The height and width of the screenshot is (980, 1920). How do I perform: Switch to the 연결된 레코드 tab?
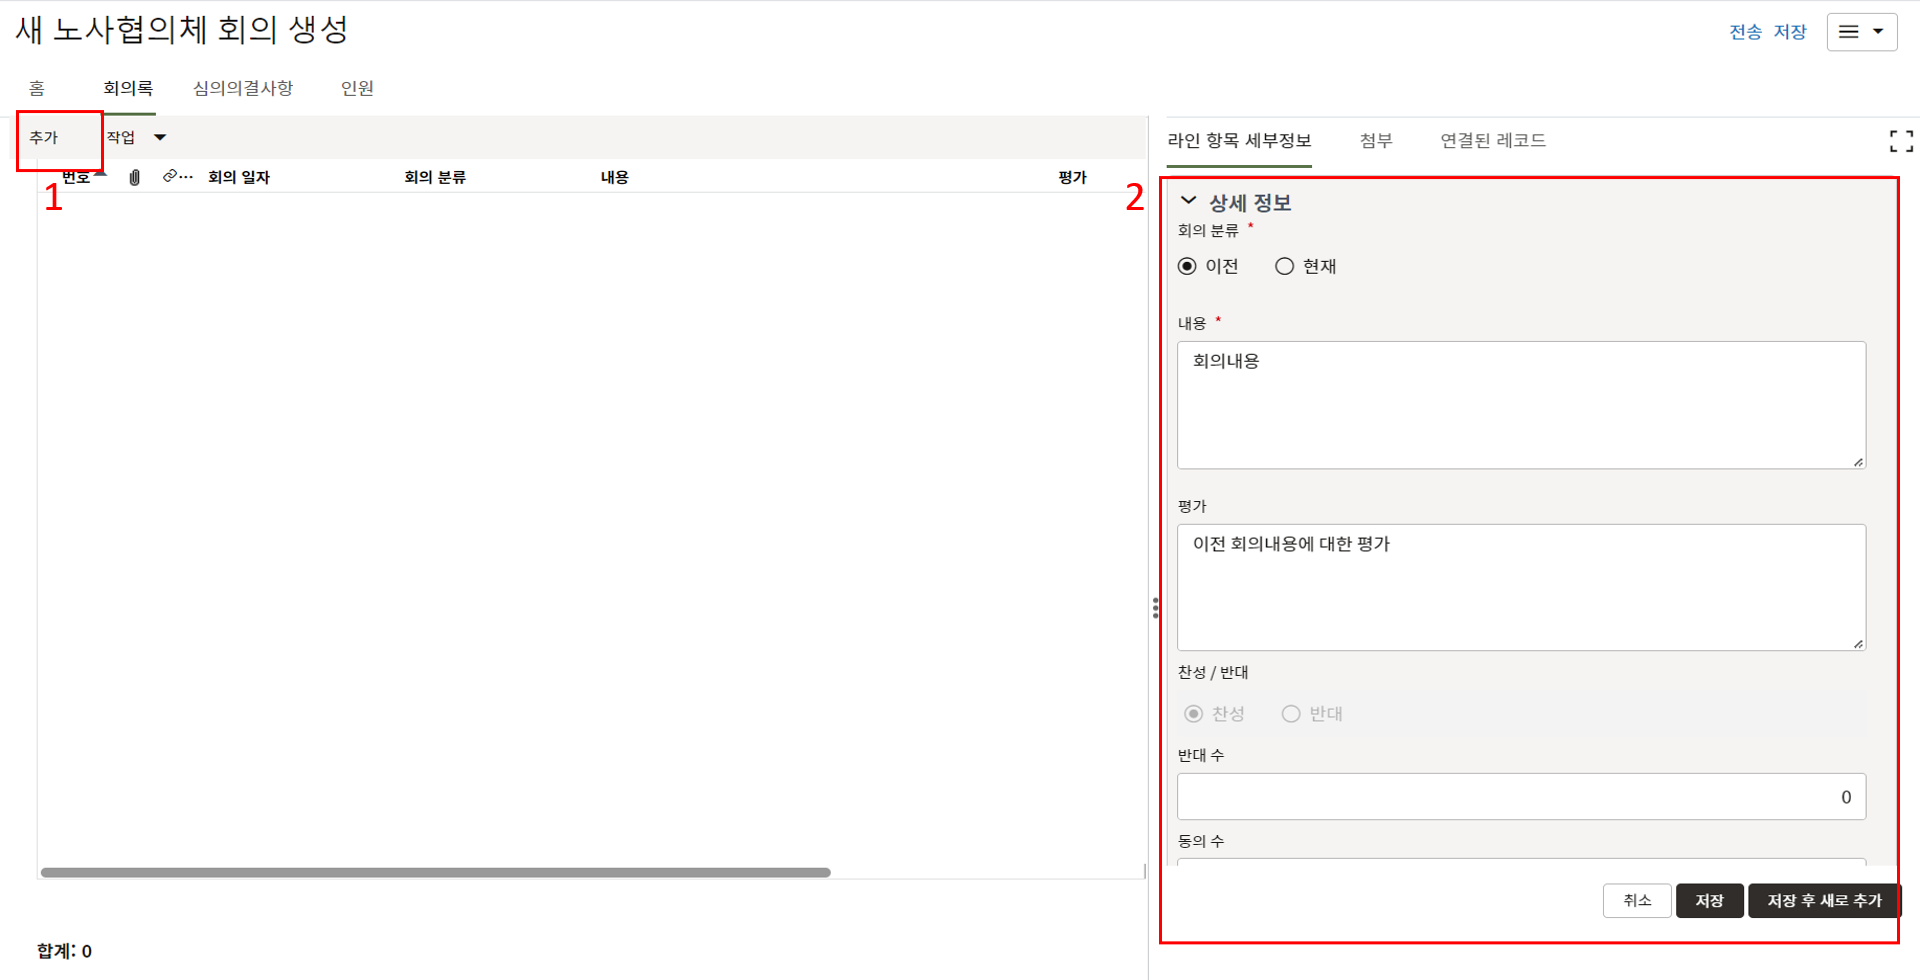pos(1492,141)
